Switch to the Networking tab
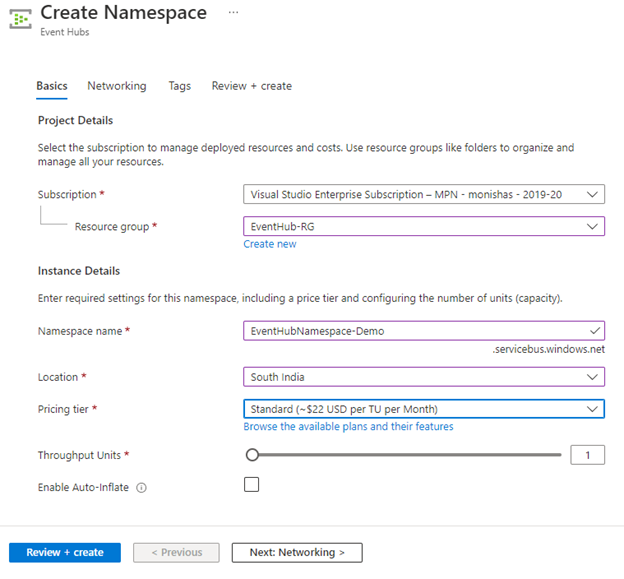 117,86
